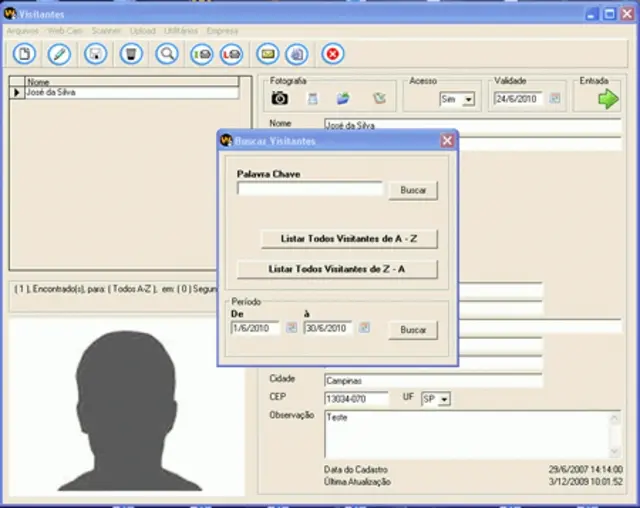Click the red badge card toolbar icon

[232, 53]
